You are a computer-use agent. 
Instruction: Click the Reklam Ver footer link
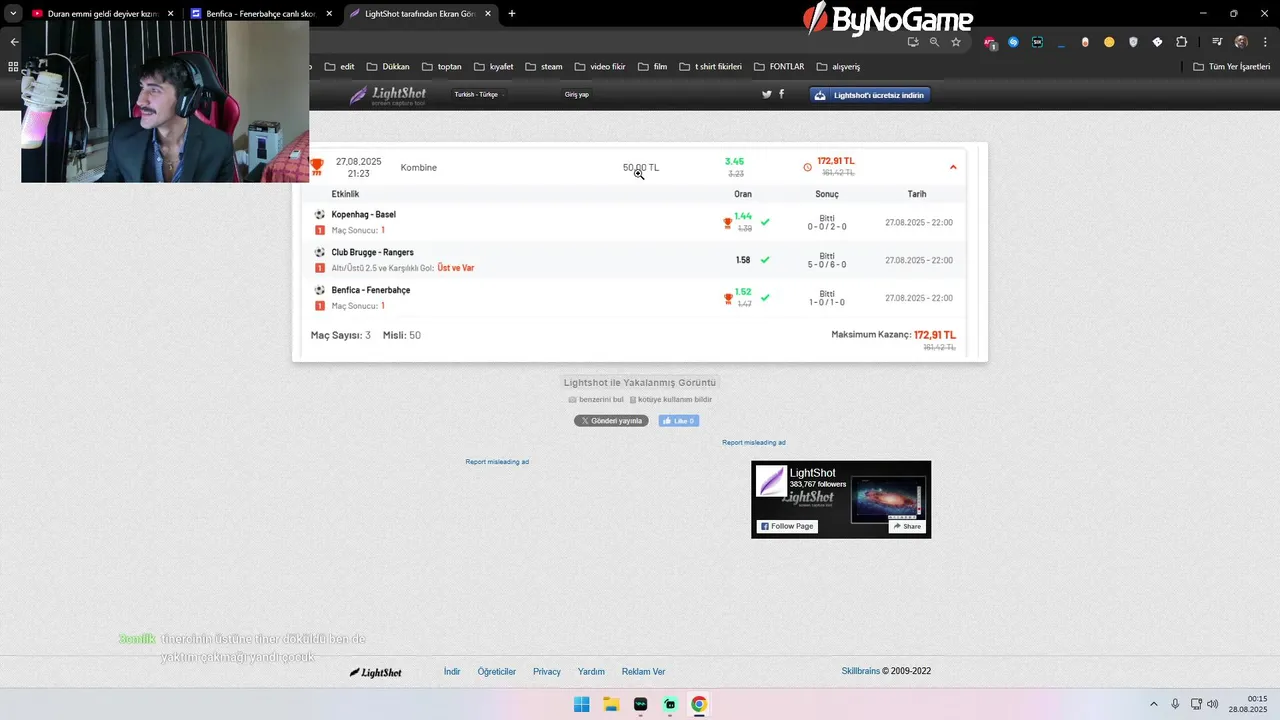pos(644,672)
